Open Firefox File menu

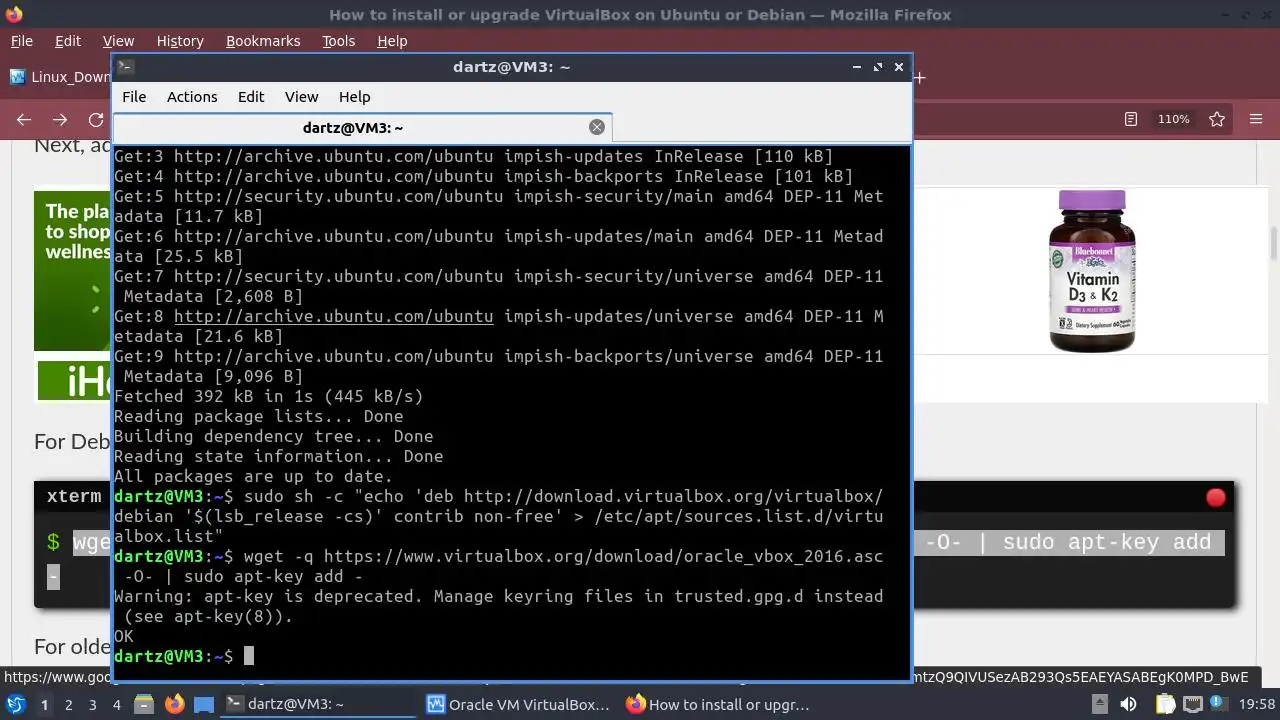21,41
